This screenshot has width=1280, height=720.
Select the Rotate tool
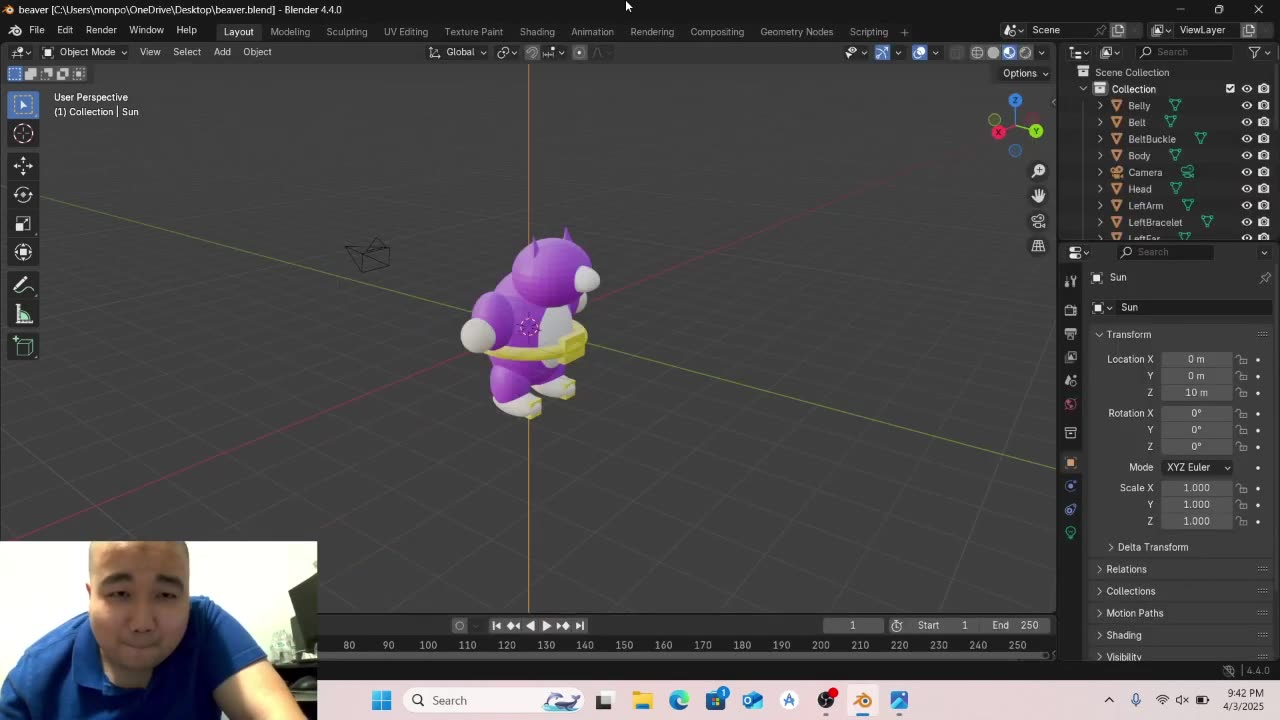tap(24, 195)
